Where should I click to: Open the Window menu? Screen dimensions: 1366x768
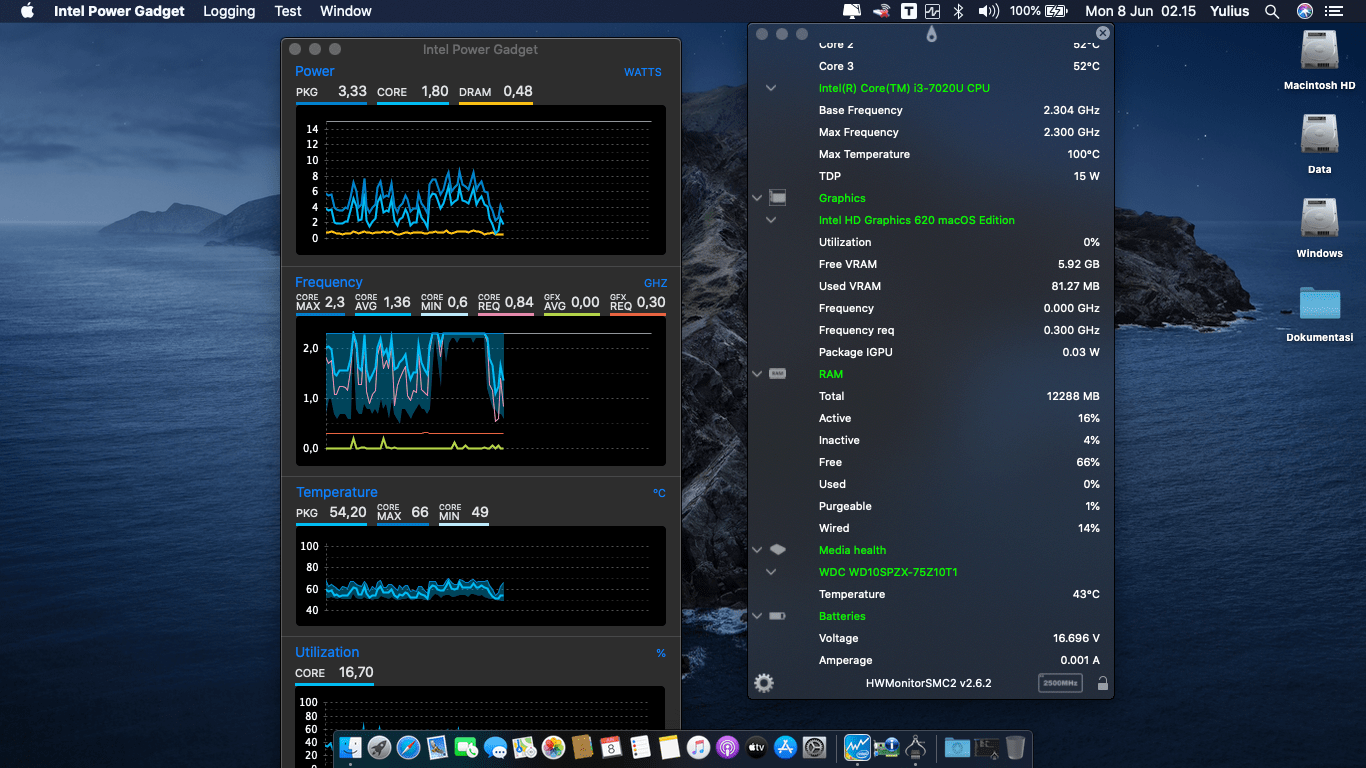point(346,11)
